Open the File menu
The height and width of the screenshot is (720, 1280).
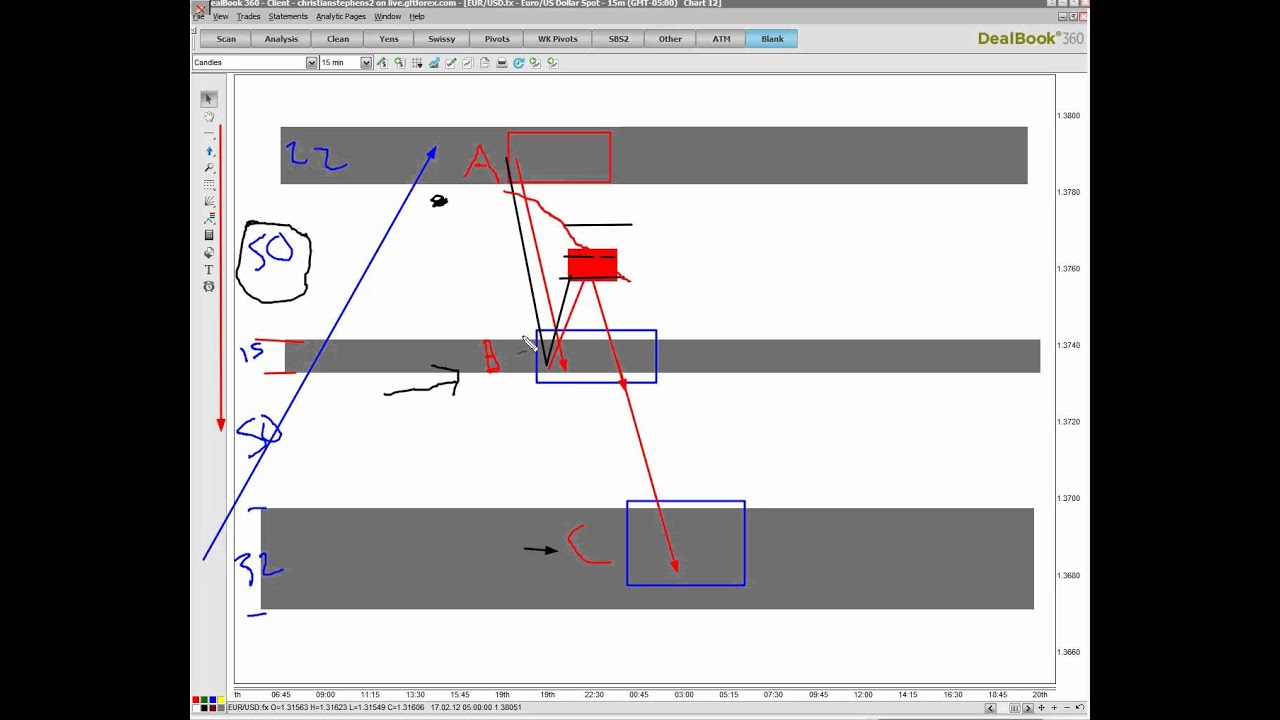(x=199, y=17)
